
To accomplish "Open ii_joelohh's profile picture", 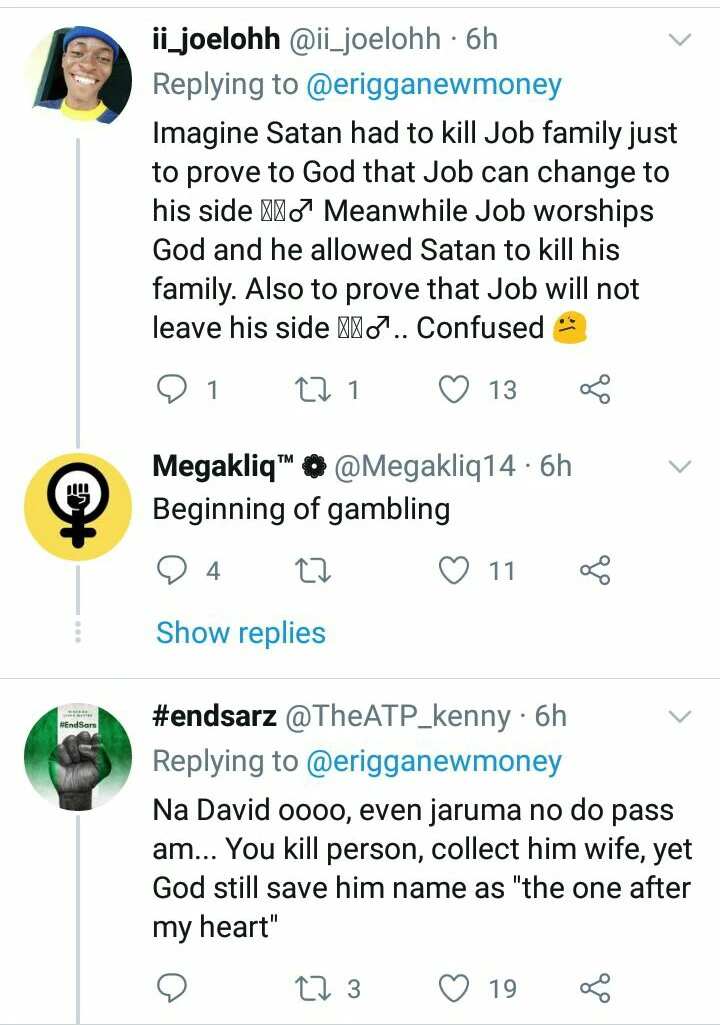I will tap(78, 75).
